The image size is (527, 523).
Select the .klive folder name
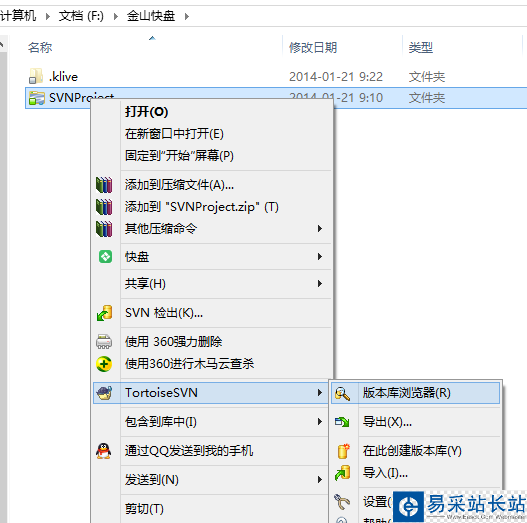[63, 77]
